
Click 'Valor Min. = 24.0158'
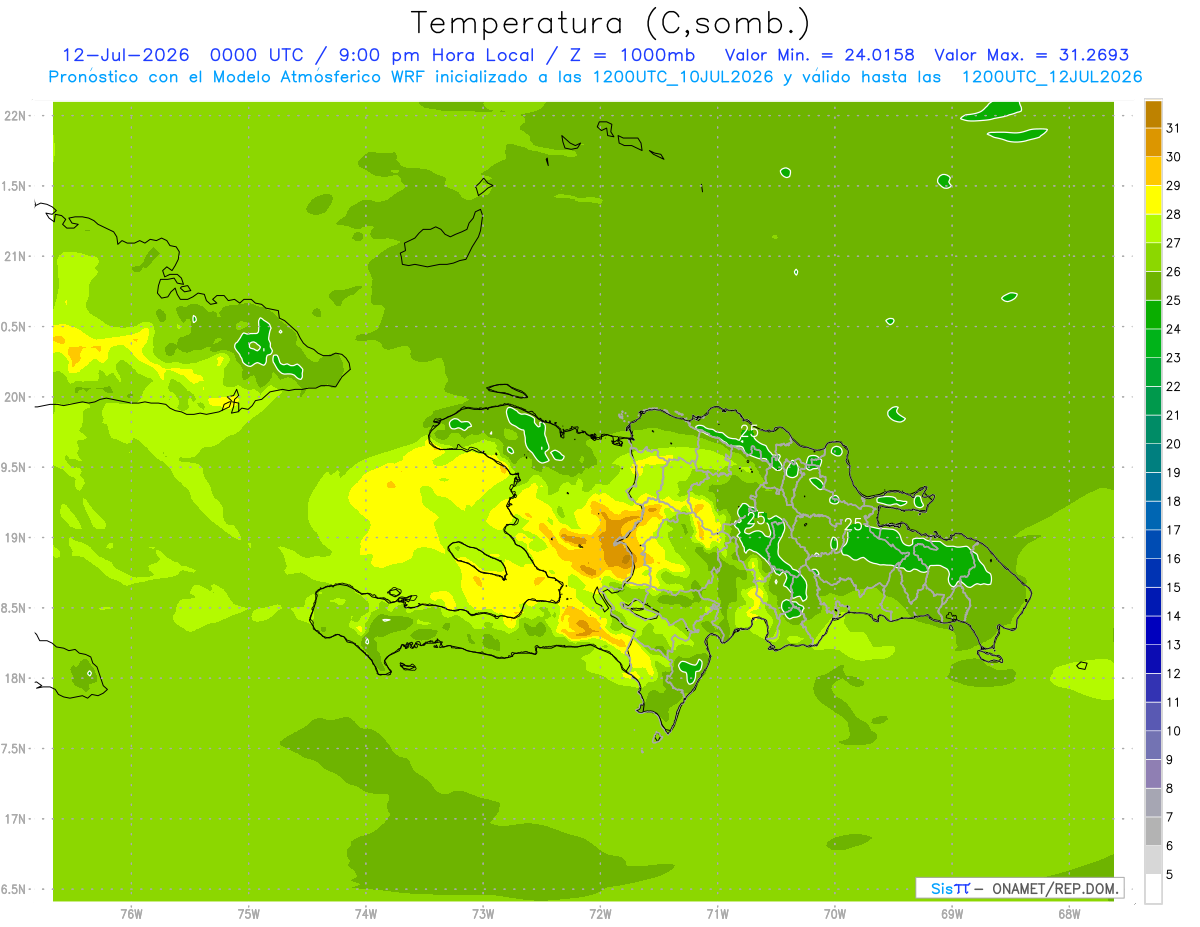click(820, 55)
